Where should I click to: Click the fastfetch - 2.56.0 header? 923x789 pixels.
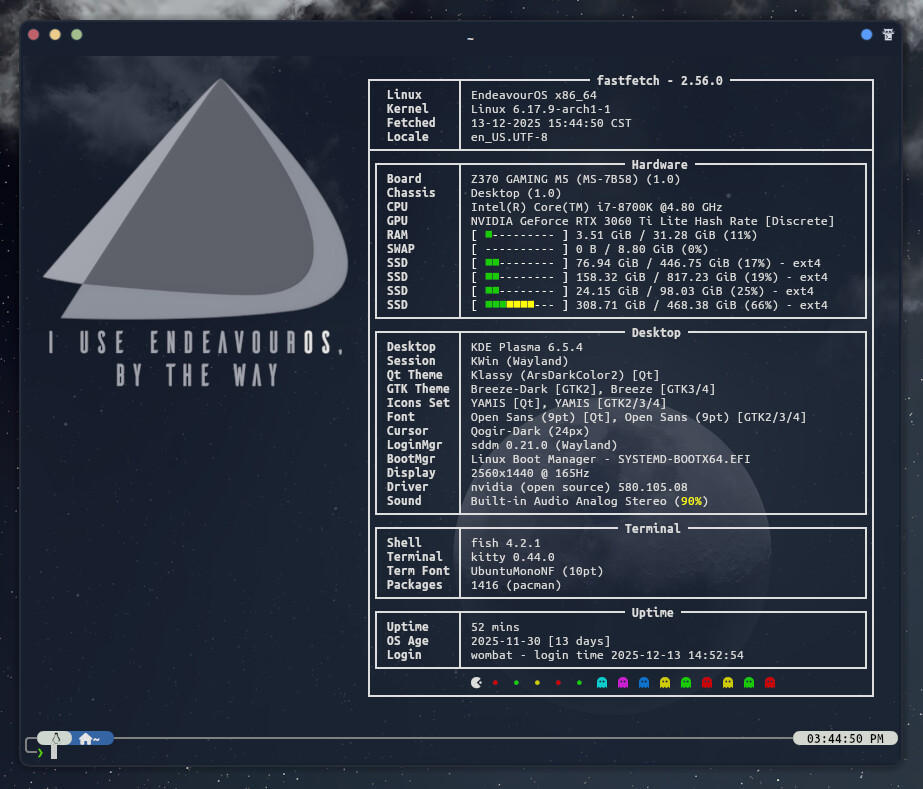point(659,81)
